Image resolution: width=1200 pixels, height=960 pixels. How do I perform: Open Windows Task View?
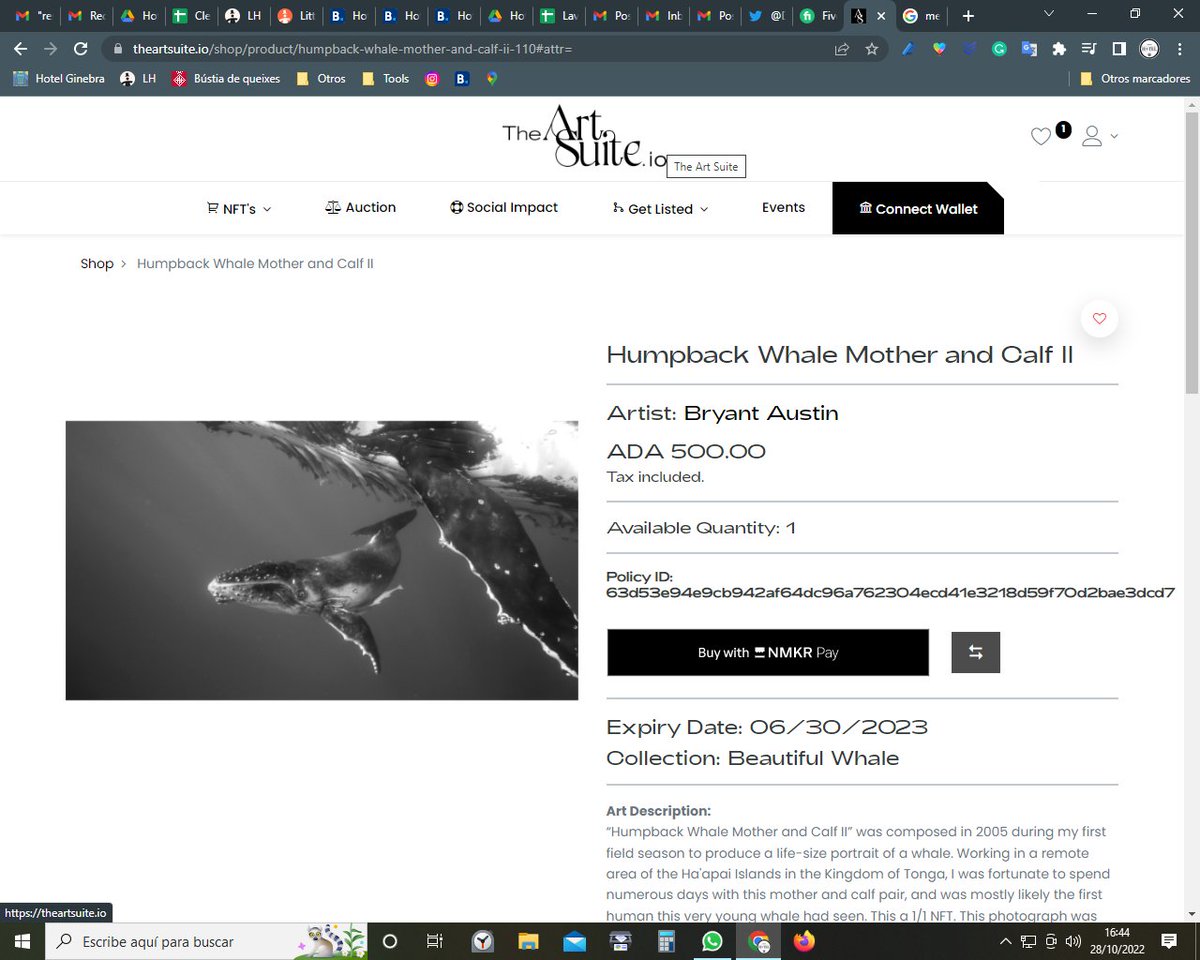coord(434,941)
